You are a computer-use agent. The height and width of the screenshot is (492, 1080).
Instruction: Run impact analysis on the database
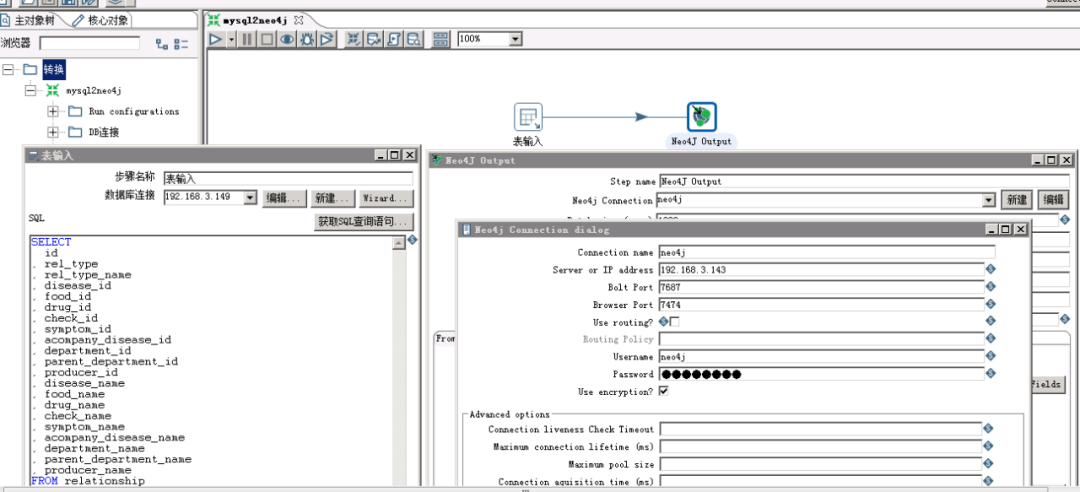(x=374, y=39)
